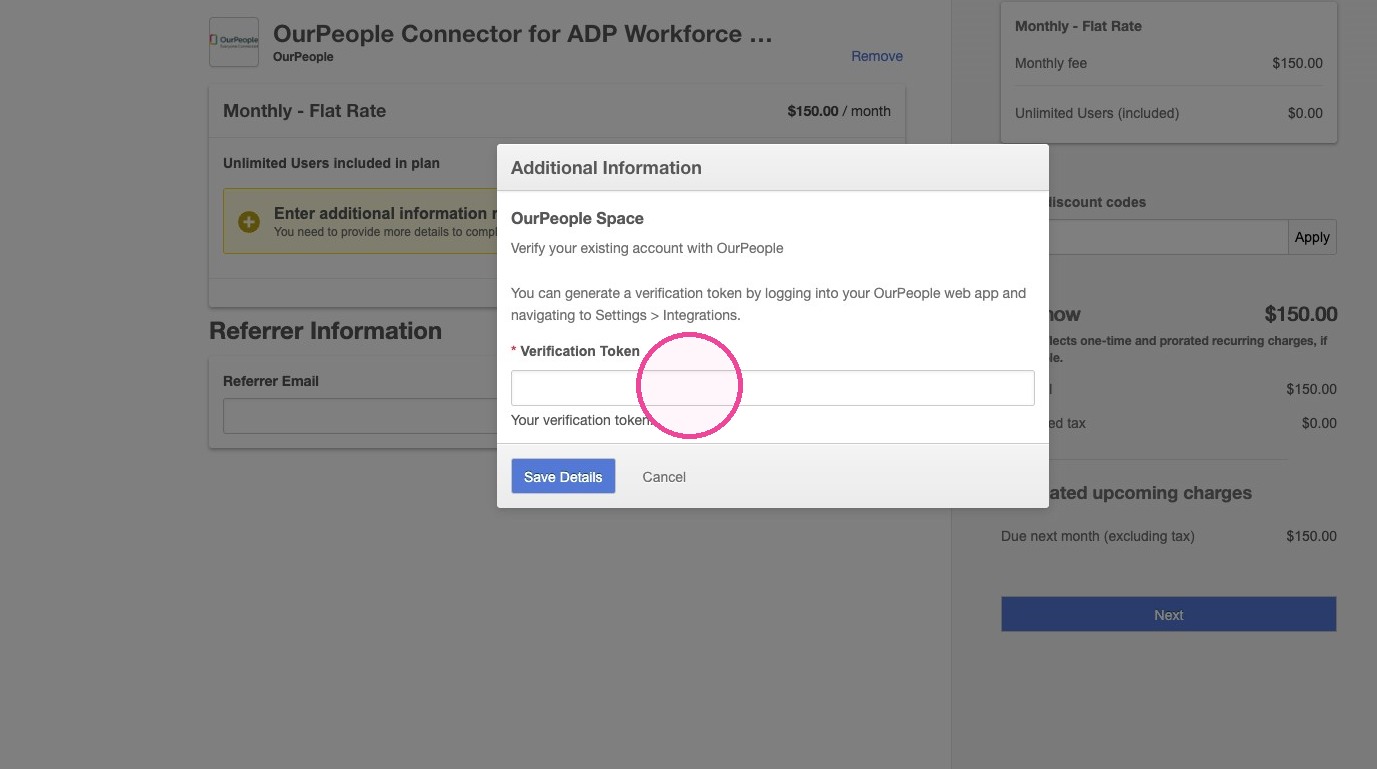Click 'Monthly fee' in the summary panel

click(x=1051, y=63)
